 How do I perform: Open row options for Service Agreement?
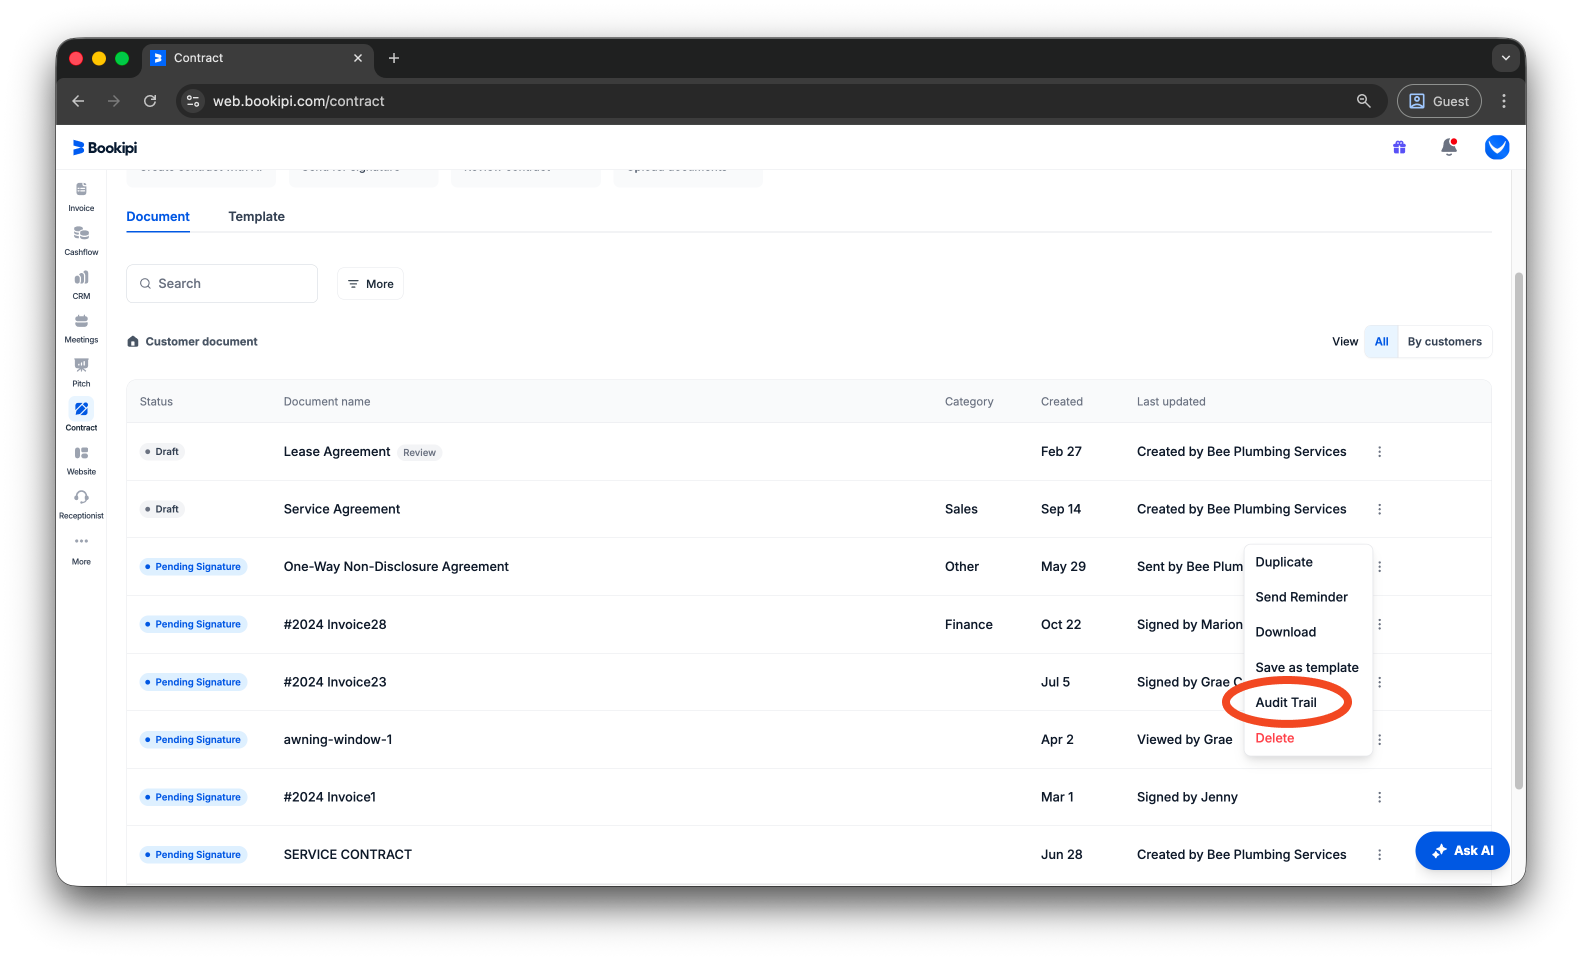click(x=1379, y=509)
